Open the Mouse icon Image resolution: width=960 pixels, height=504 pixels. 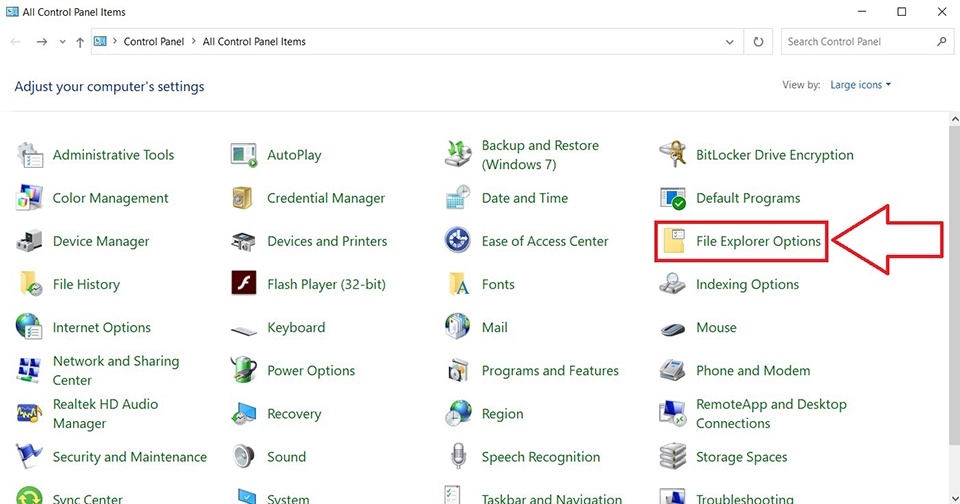[x=672, y=329]
